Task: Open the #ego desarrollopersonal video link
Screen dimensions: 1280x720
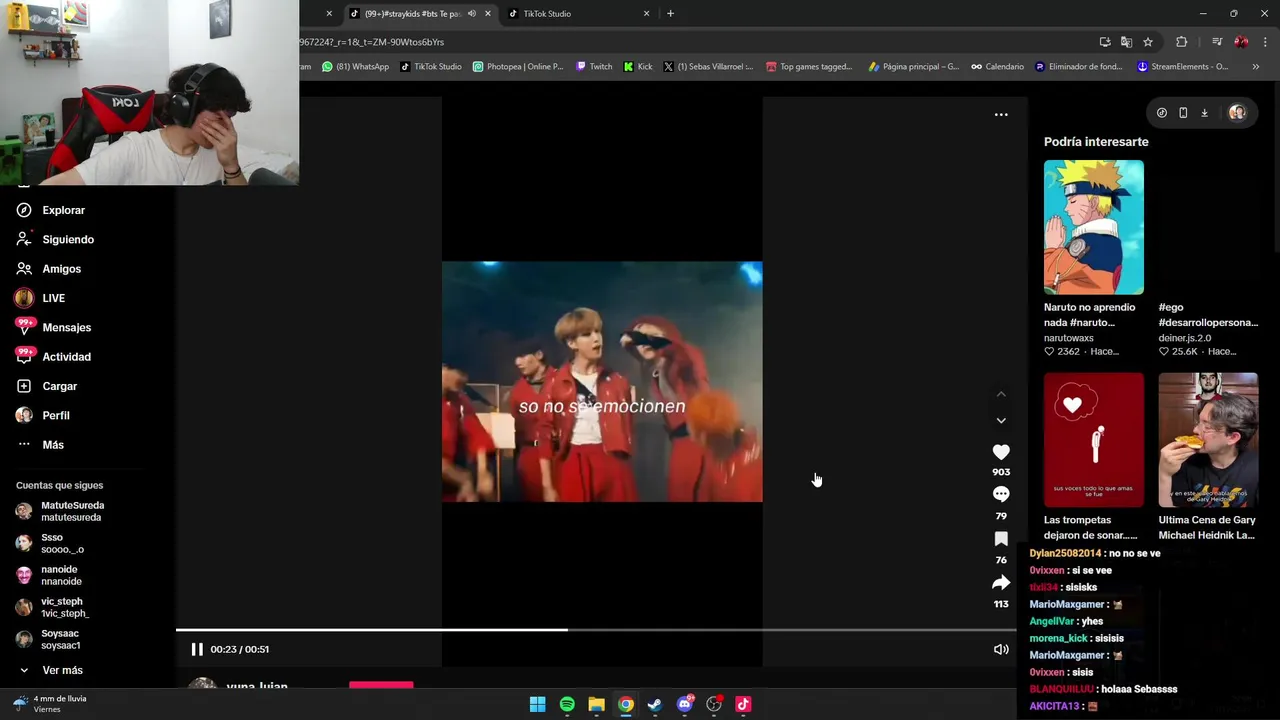Action: (1208, 315)
